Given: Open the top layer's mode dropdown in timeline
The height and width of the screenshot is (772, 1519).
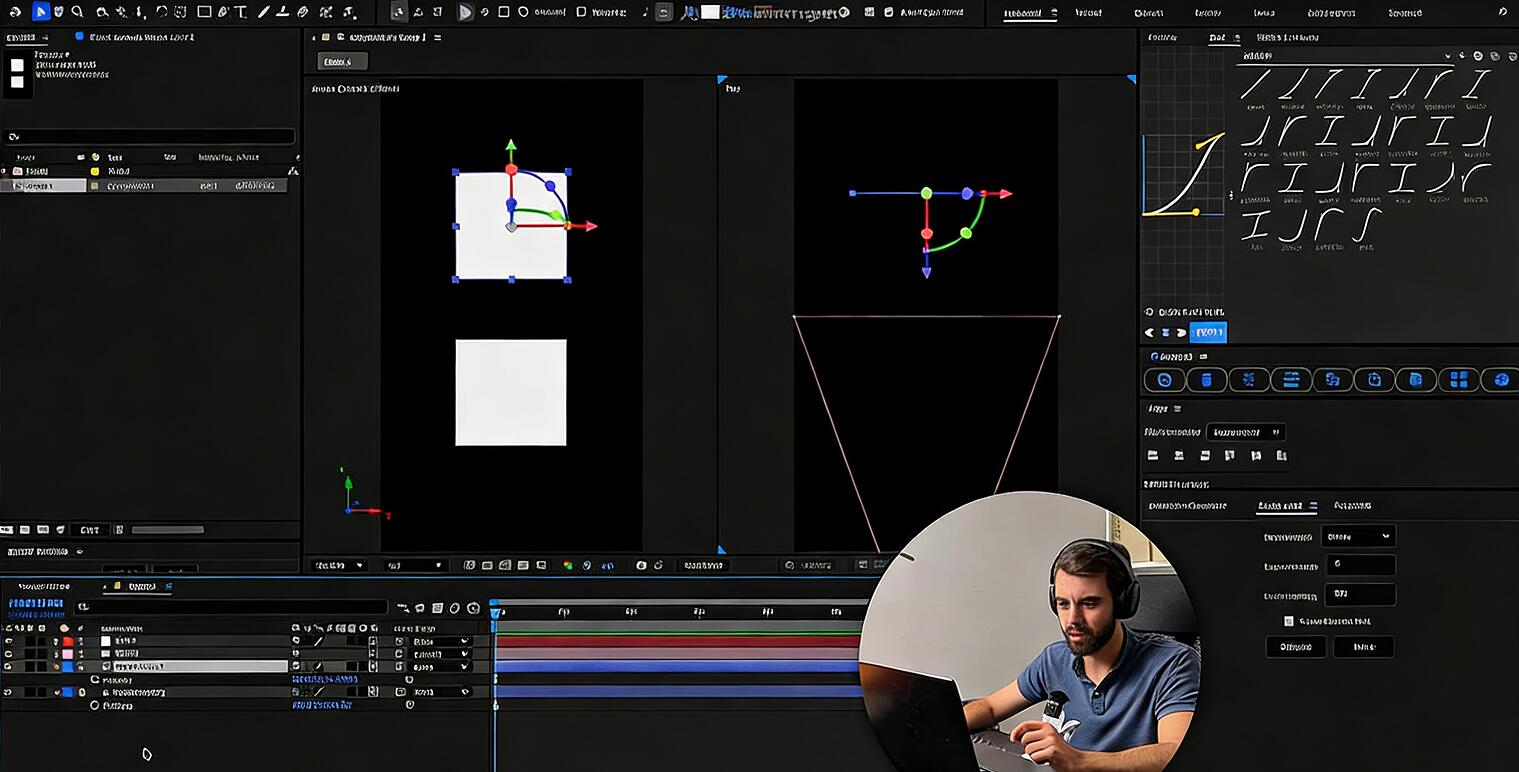Looking at the screenshot, I should click(440, 641).
